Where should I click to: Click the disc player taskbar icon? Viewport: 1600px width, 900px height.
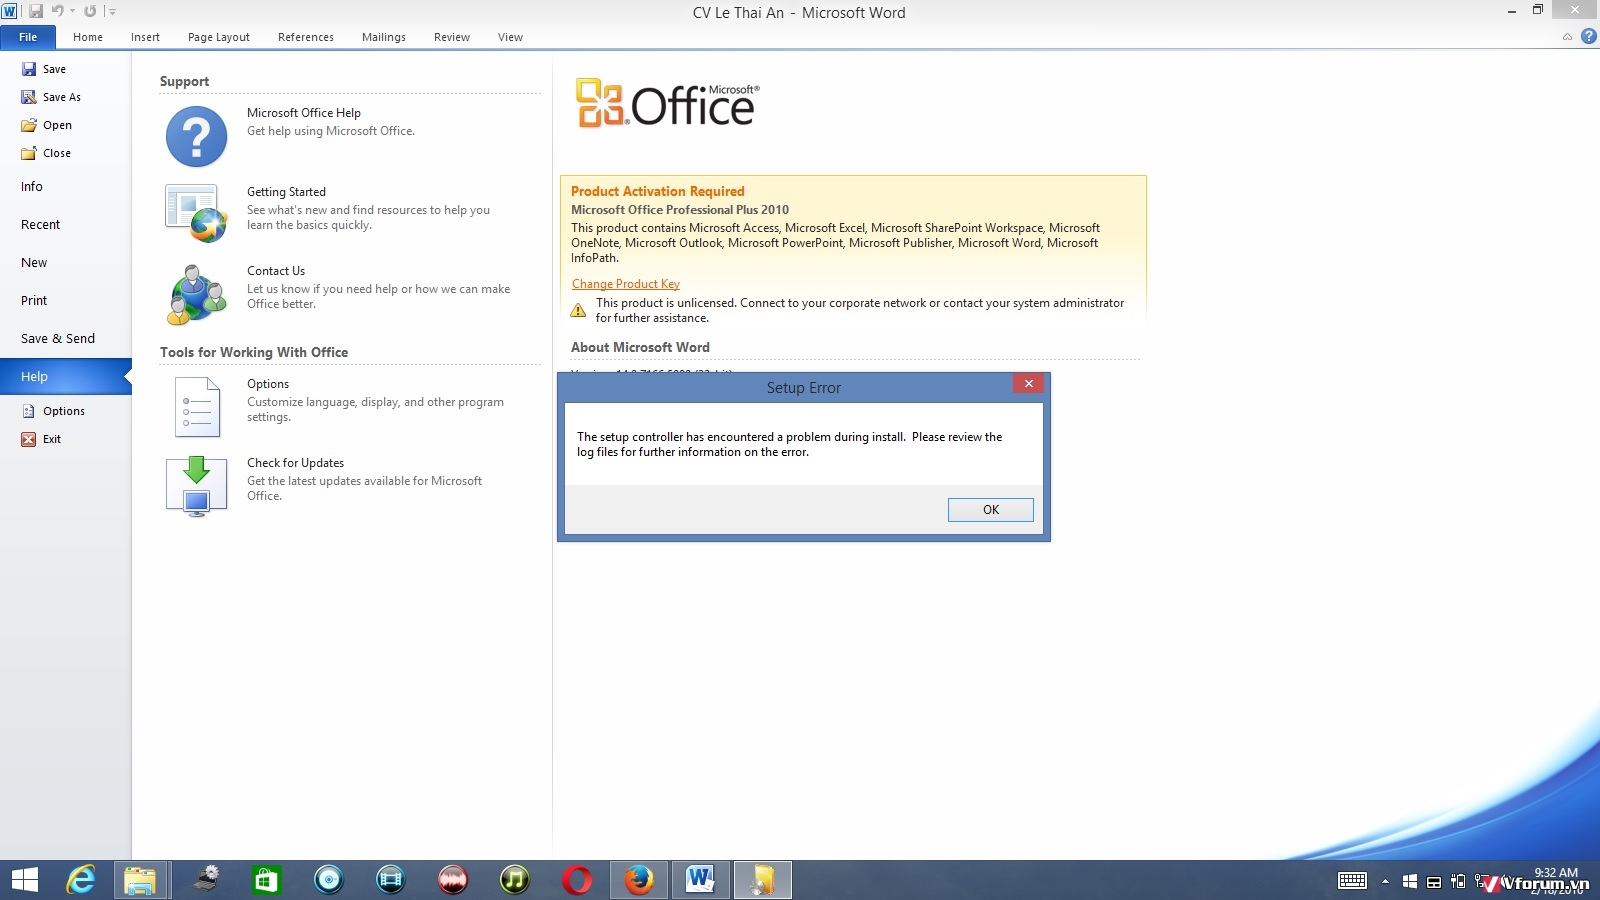tap(329, 880)
